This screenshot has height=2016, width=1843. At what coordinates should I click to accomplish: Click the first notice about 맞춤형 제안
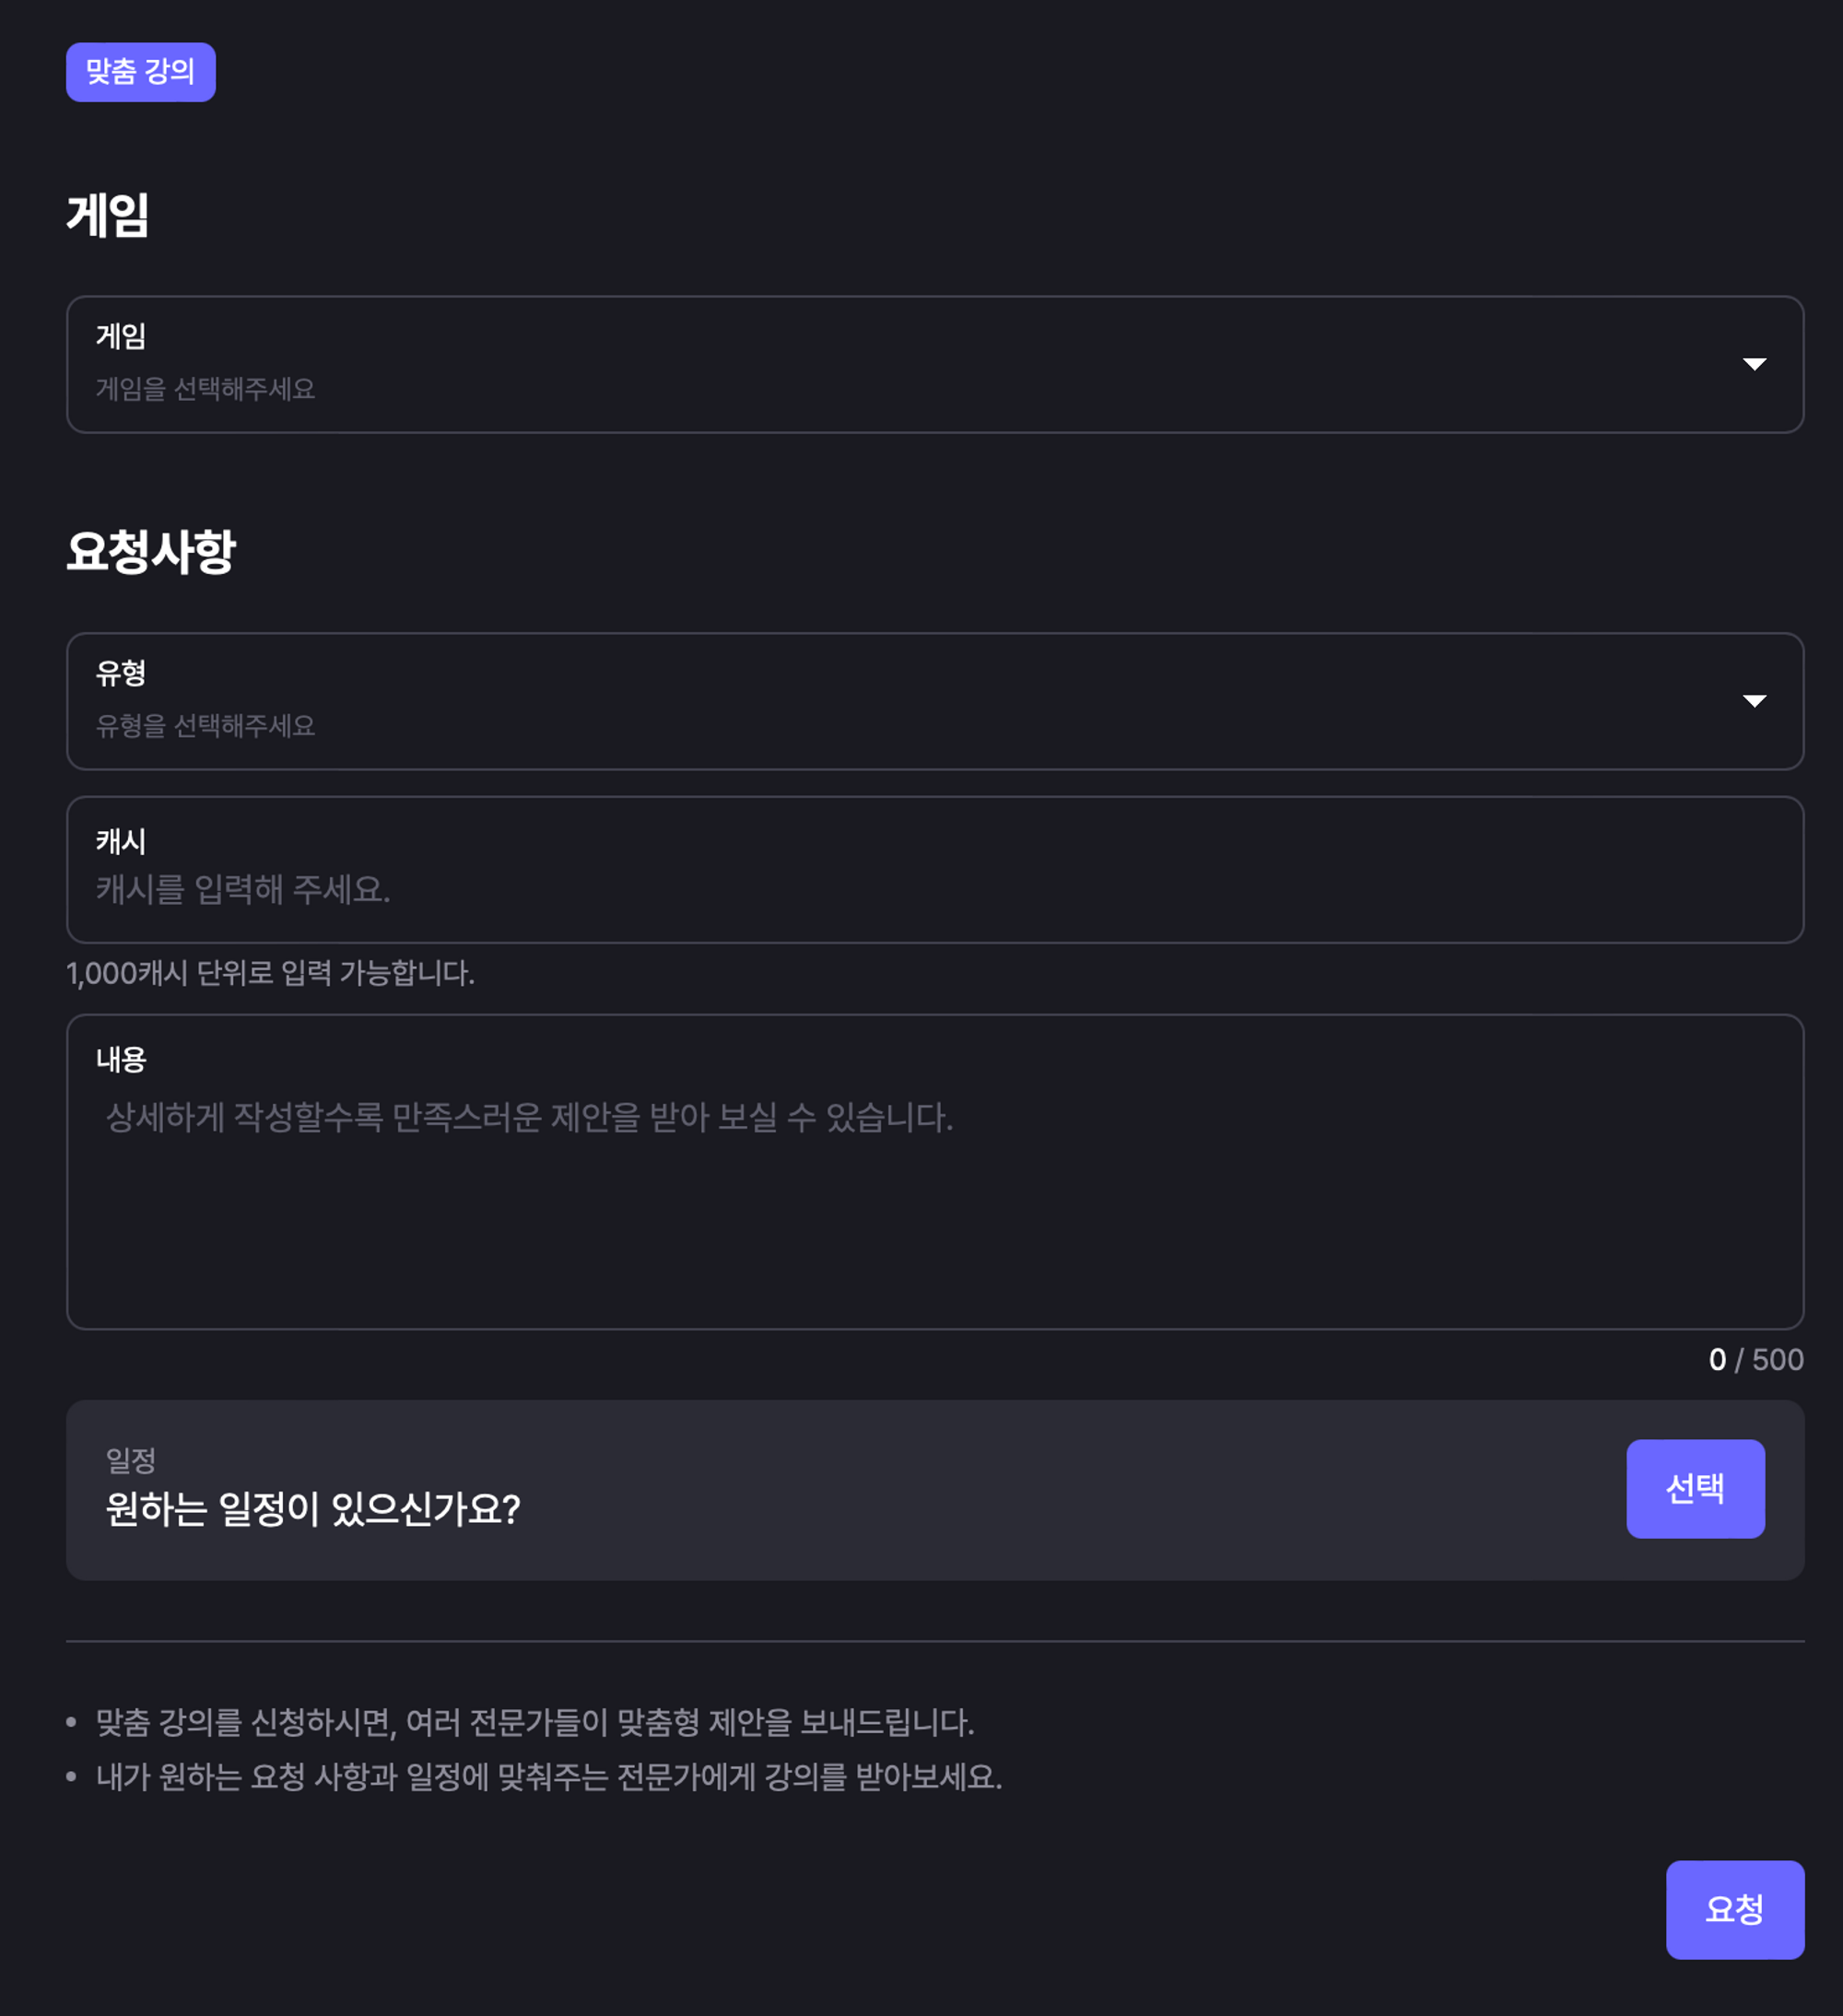[535, 1722]
